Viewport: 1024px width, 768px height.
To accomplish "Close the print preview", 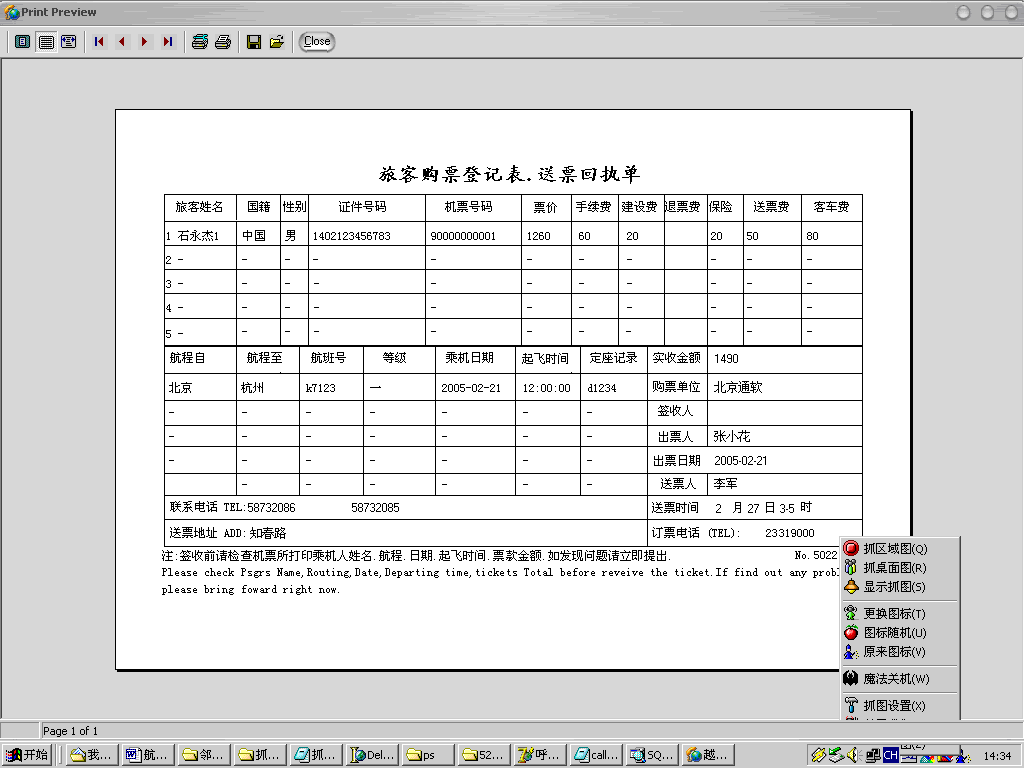I will [x=317, y=41].
